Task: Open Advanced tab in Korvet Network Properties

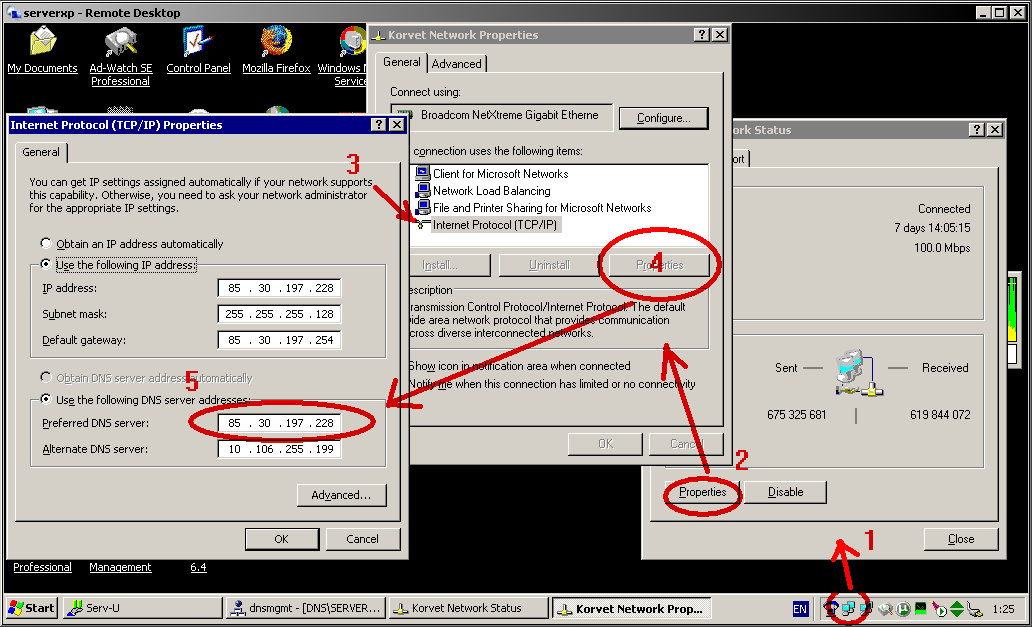Action: tap(457, 64)
